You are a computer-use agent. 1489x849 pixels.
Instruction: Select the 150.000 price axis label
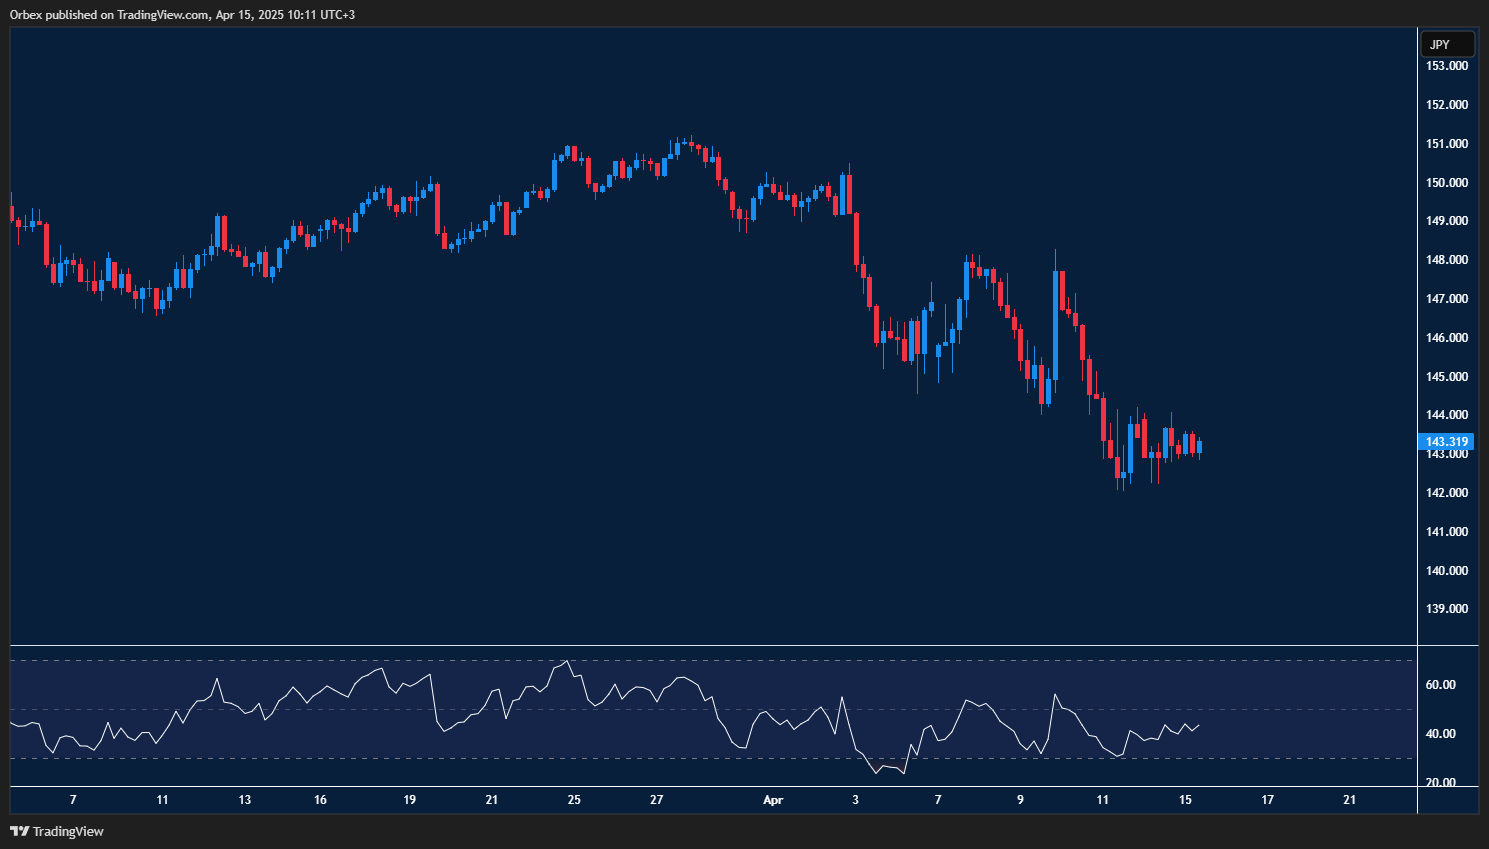[x=1446, y=183]
